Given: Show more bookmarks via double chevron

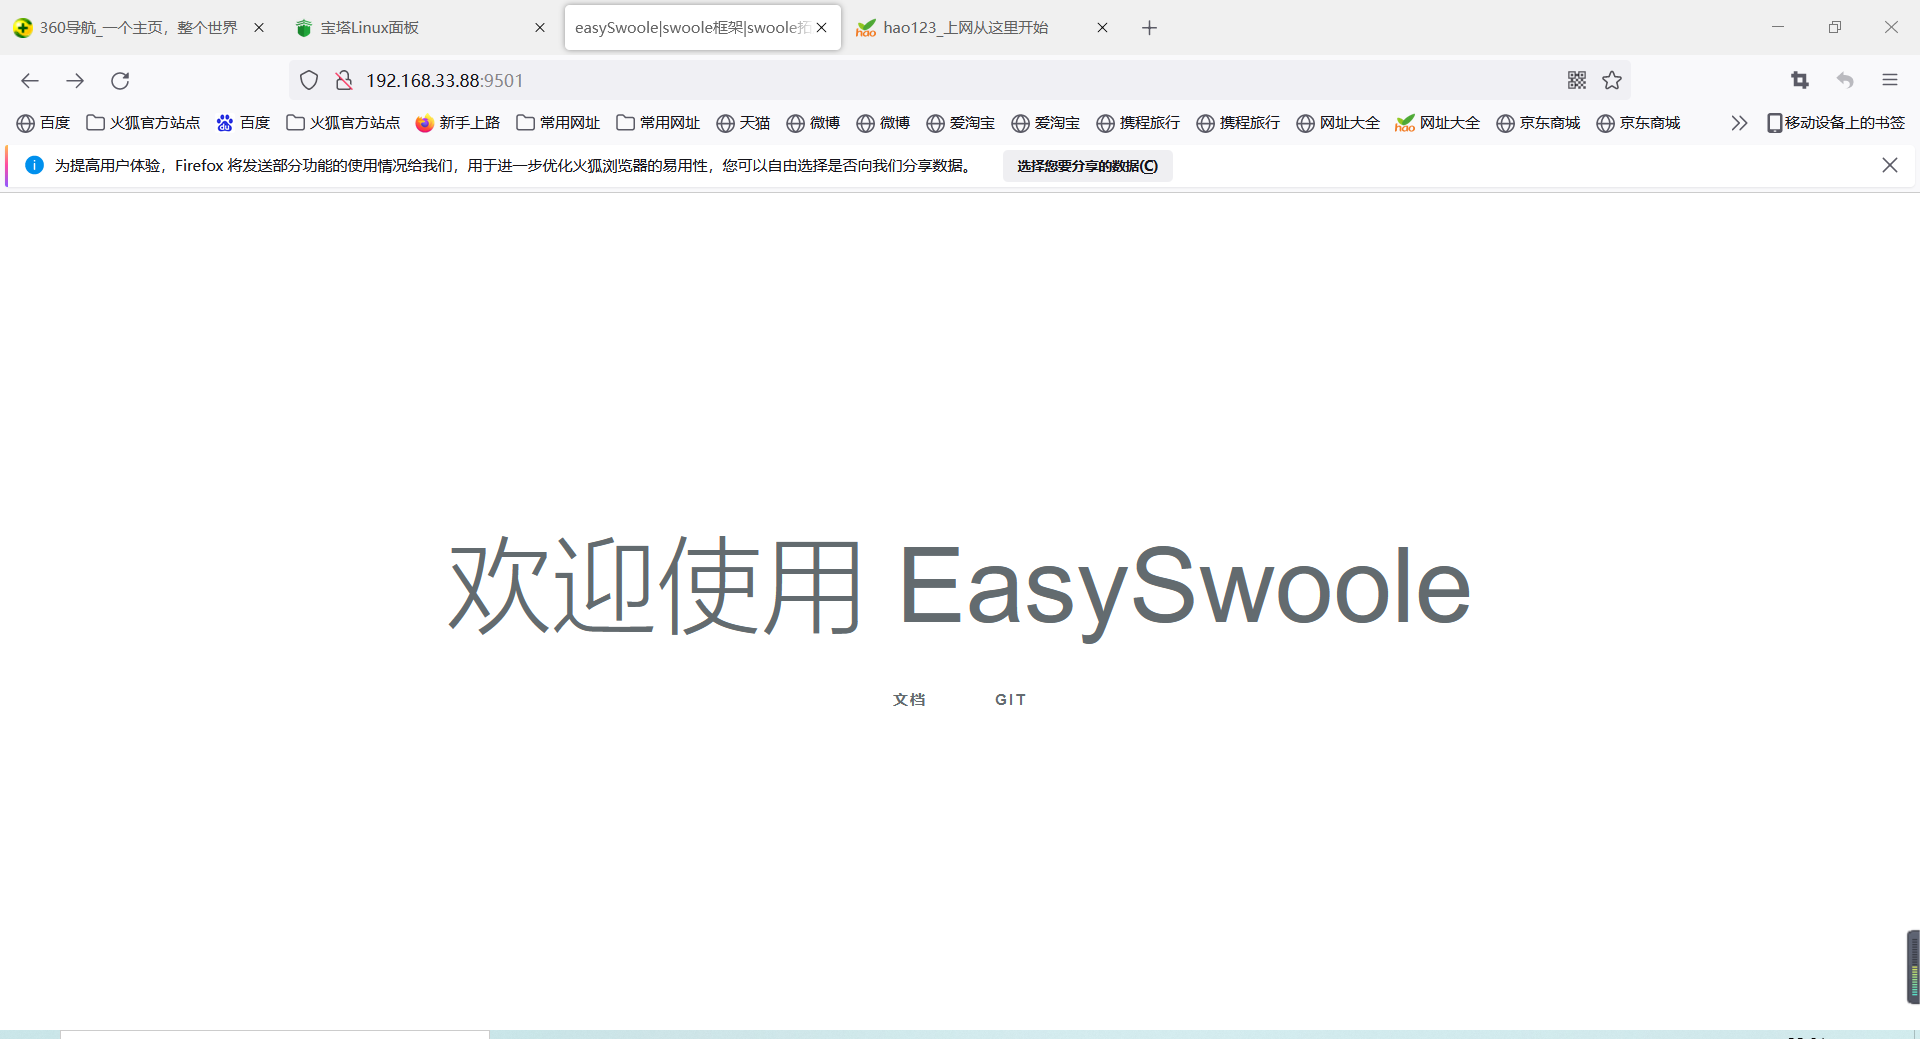Looking at the screenshot, I should (1739, 123).
